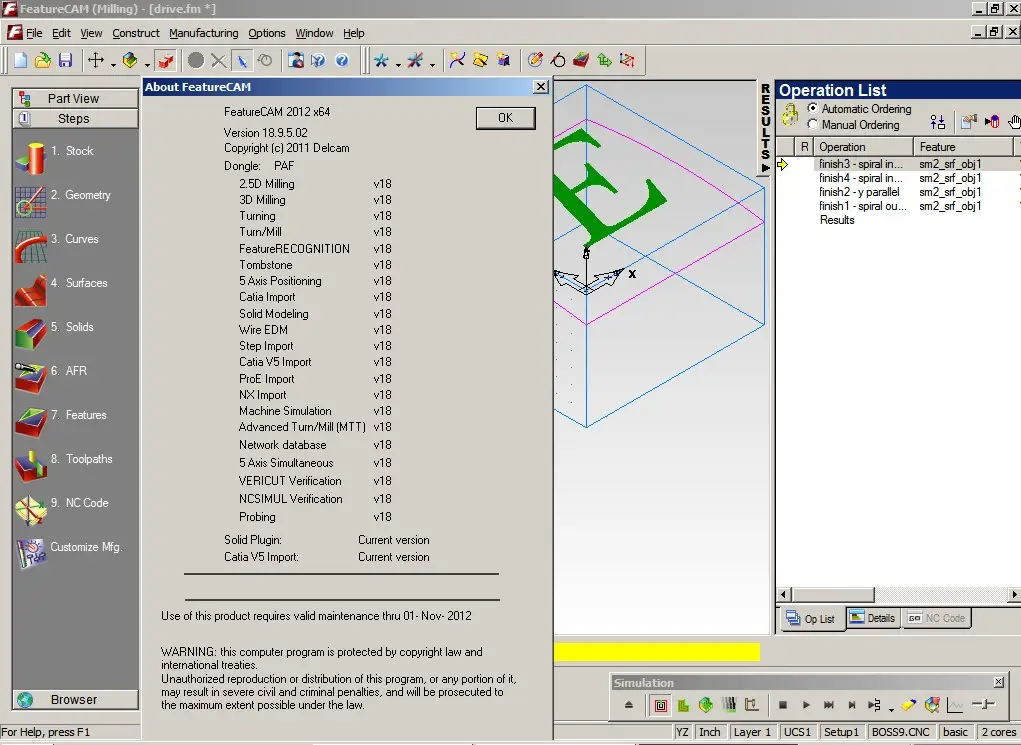
Task: Click the blue question mark help icon
Action: coord(342,61)
